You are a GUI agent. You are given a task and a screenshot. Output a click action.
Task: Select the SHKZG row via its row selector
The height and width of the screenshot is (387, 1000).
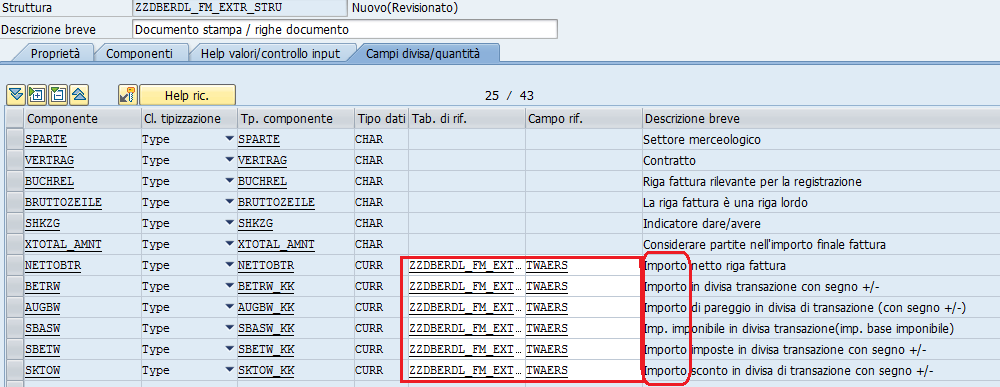click(x=15, y=223)
